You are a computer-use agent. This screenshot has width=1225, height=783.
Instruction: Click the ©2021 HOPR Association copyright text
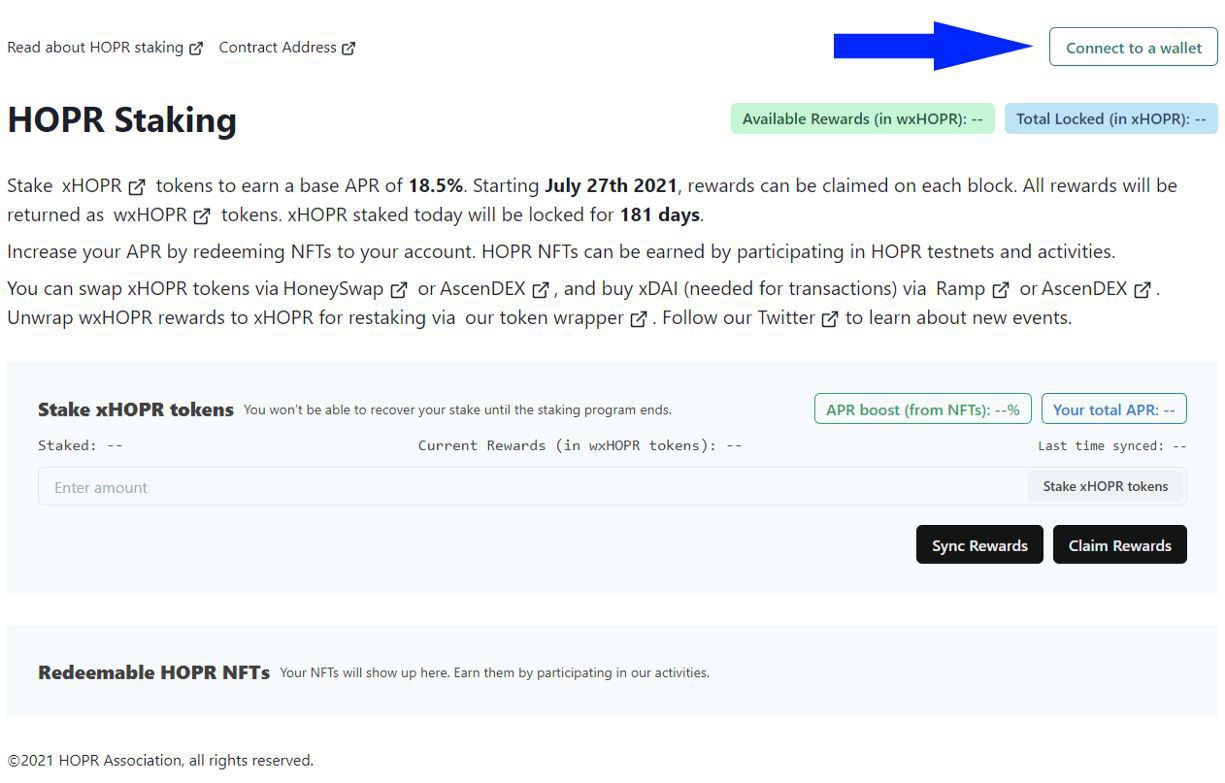160,760
